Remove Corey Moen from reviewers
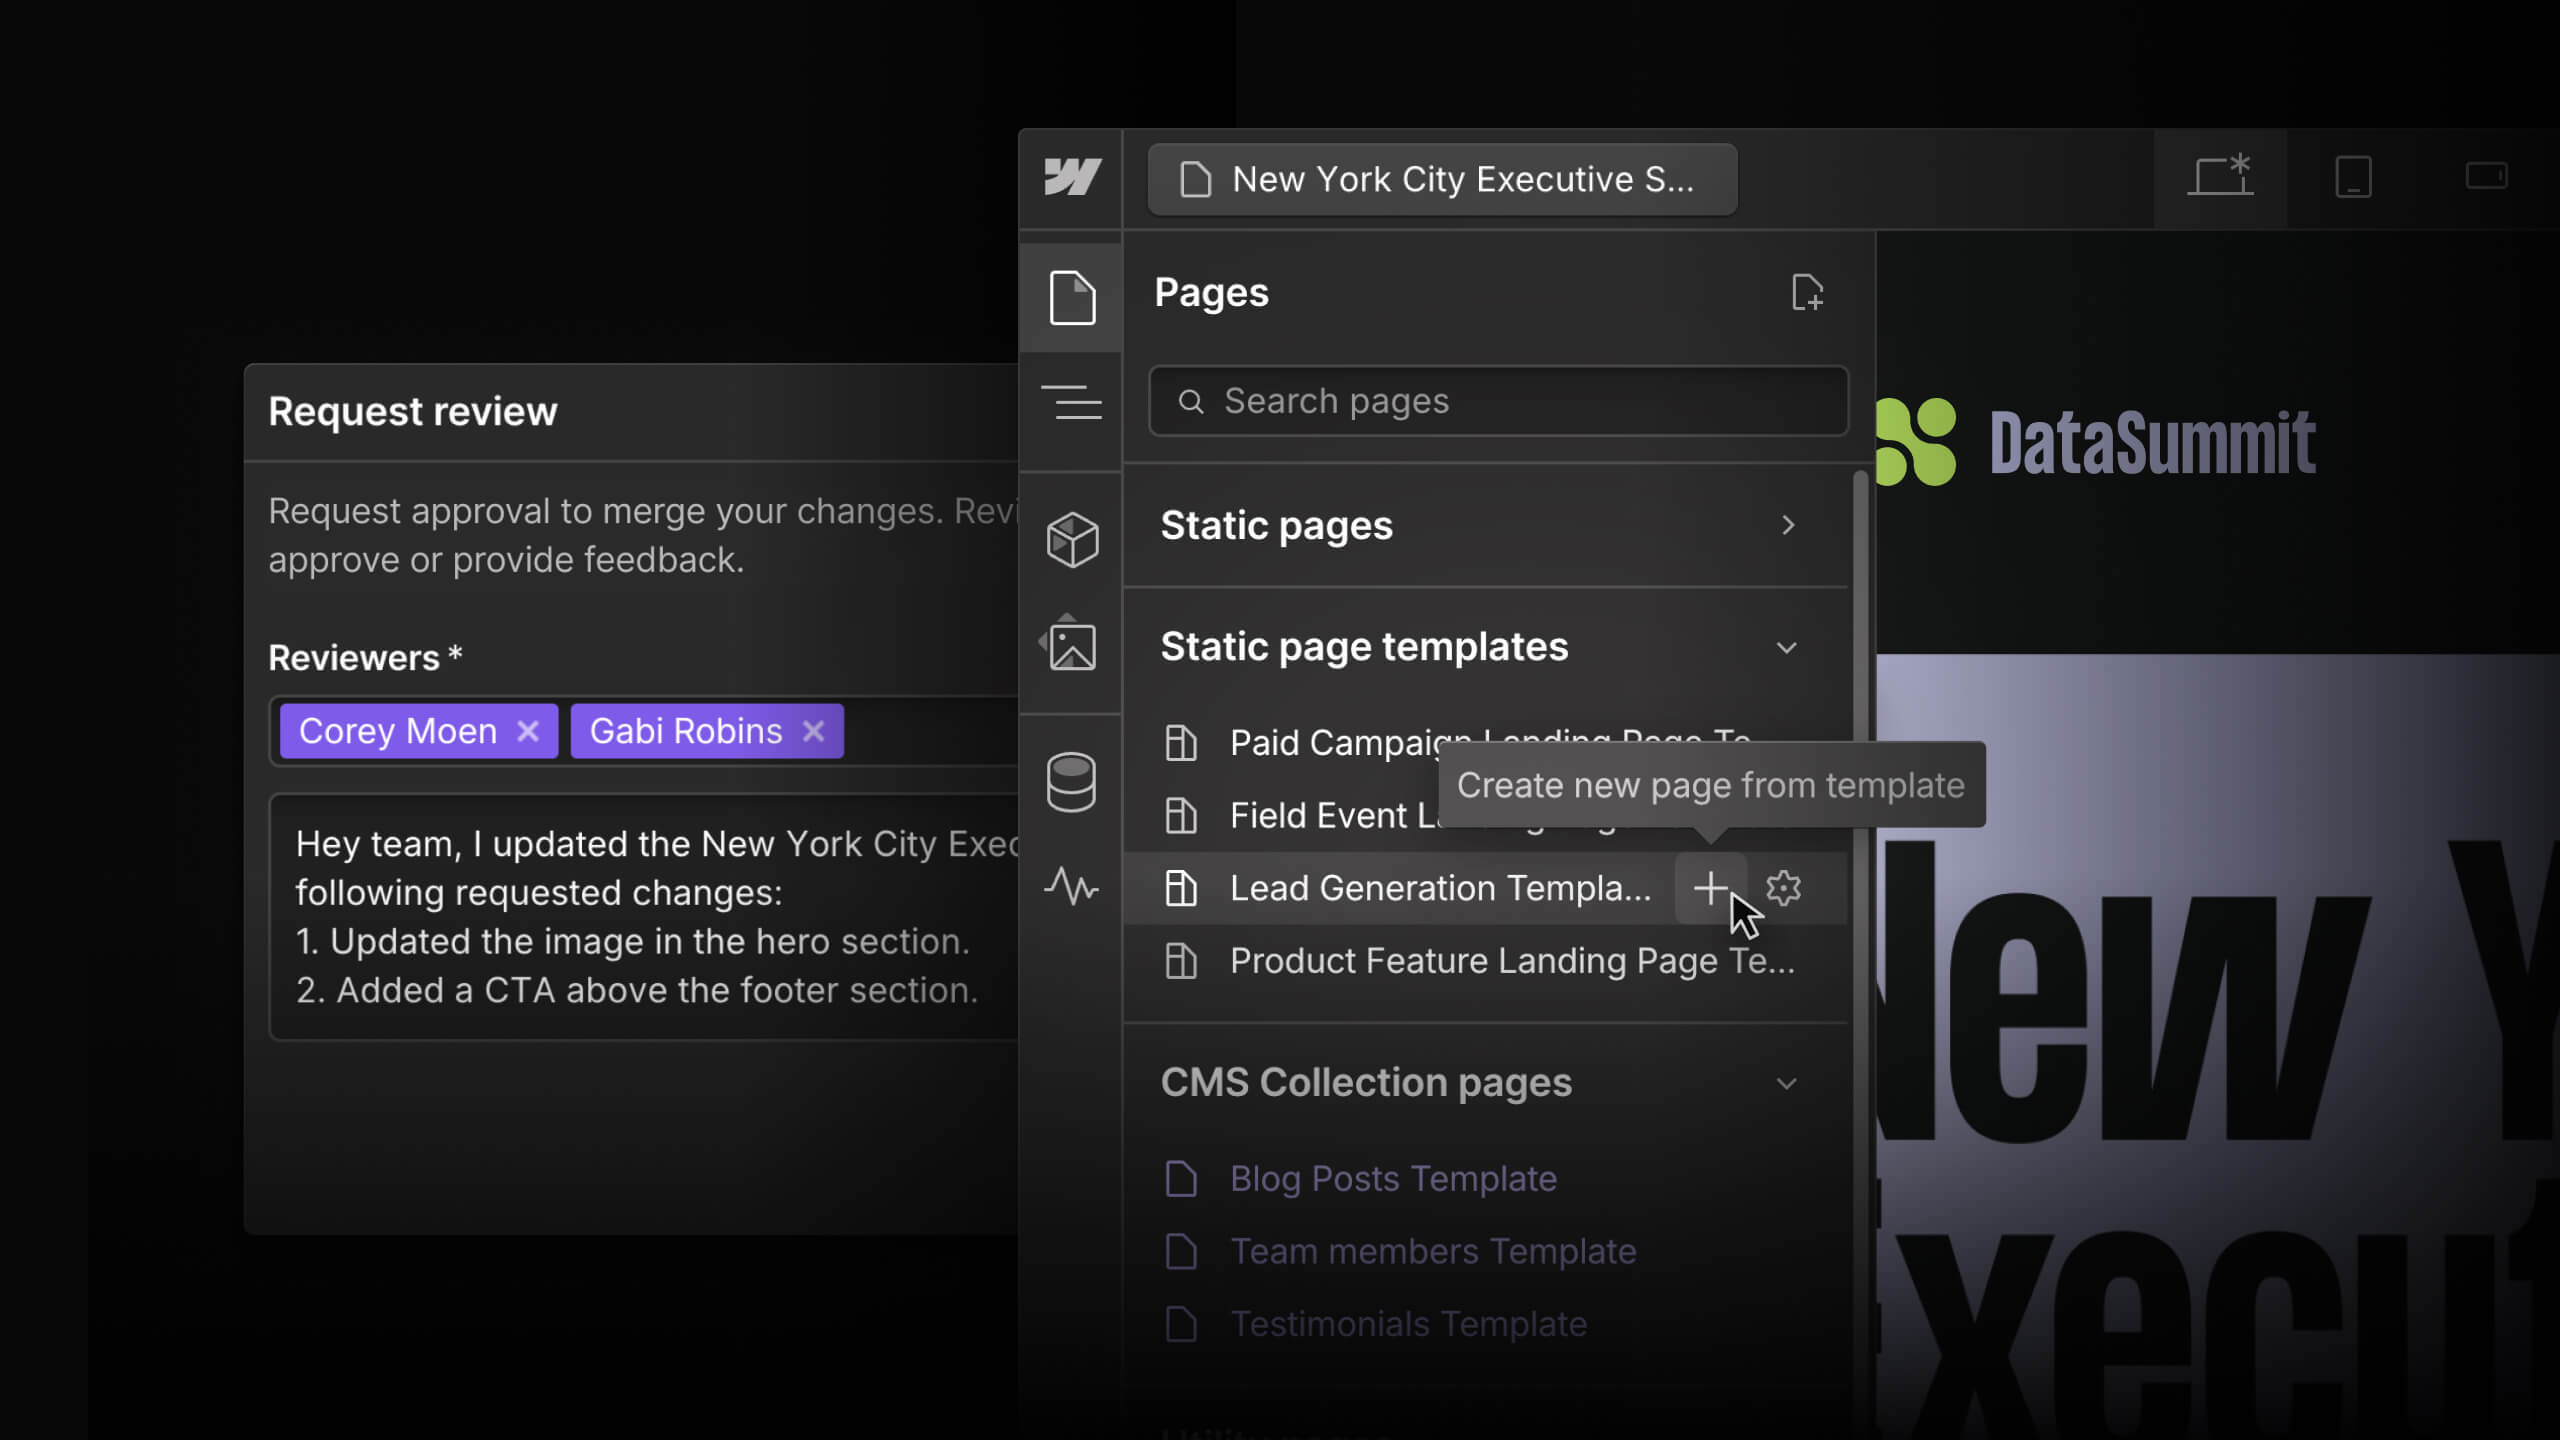The height and width of the screenshot is (1440, 2560). click(528, 731)
